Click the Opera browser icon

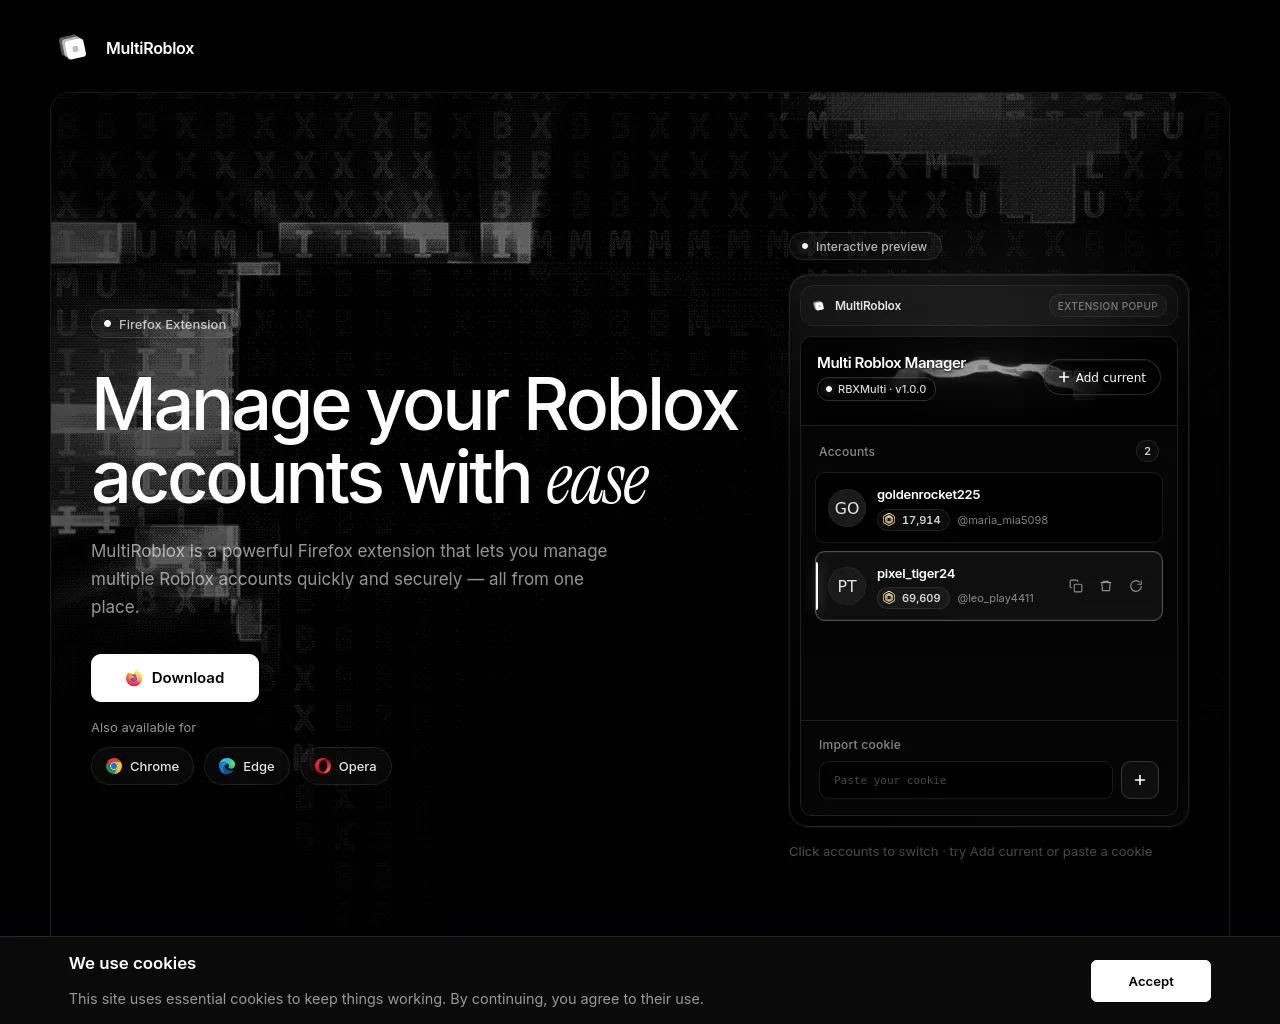[323, 766]
